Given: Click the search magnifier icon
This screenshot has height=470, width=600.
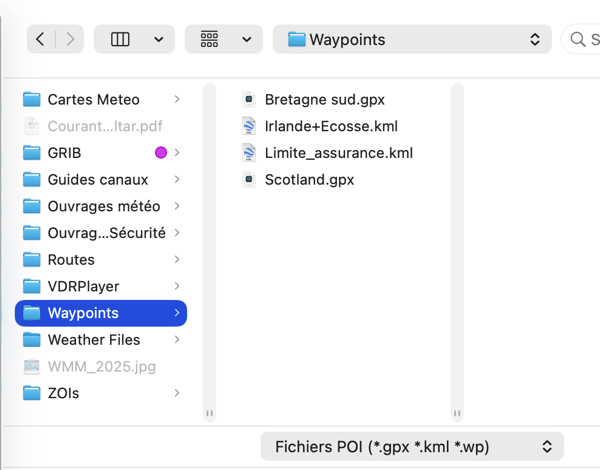Looking at the screenshot, I should click(x=578, y=40).
